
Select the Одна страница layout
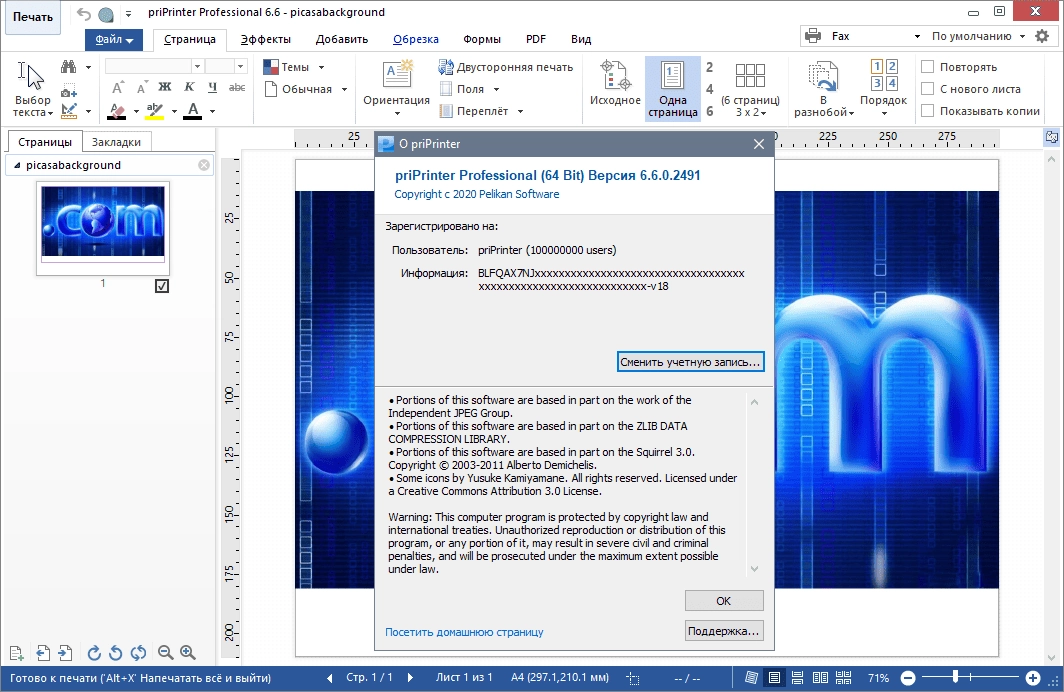(672, 89)
